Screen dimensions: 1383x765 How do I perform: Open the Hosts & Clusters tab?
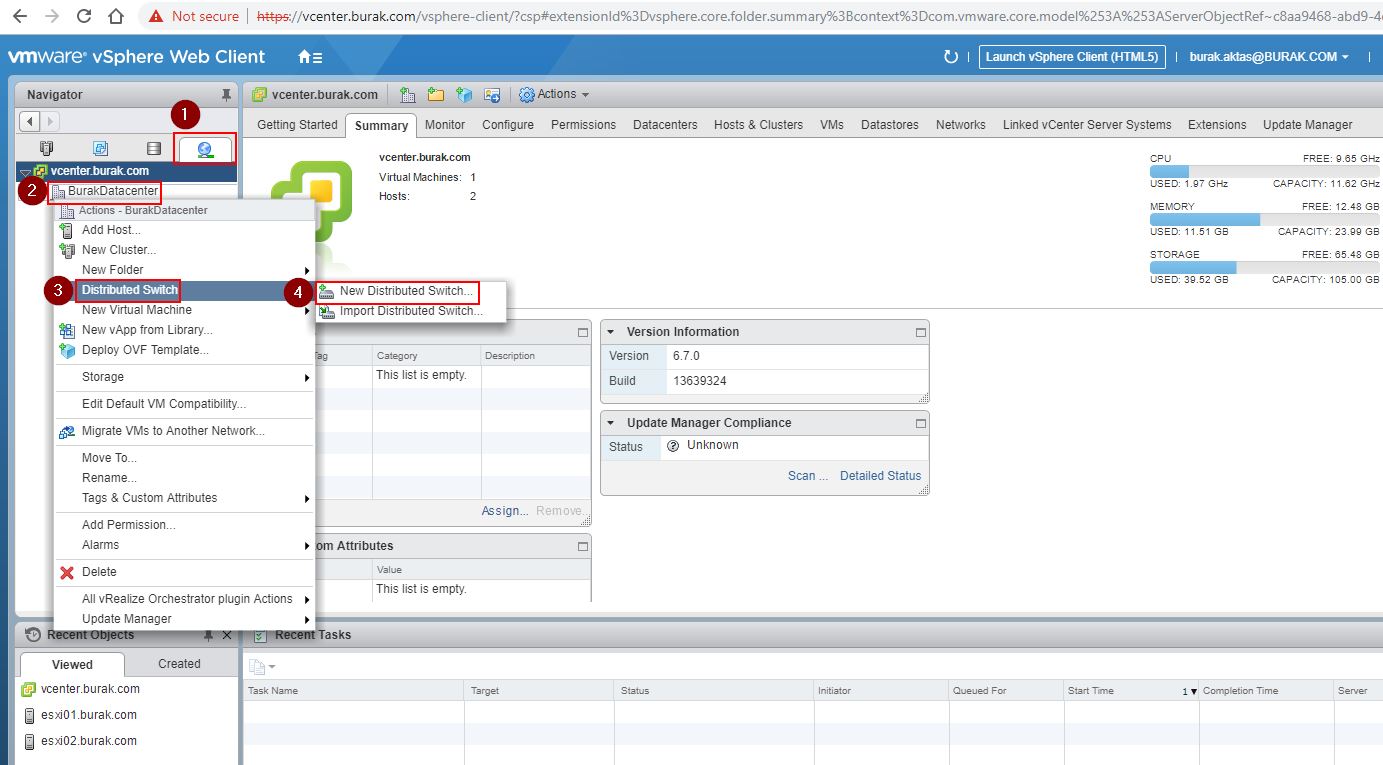(x=758, y=125)
